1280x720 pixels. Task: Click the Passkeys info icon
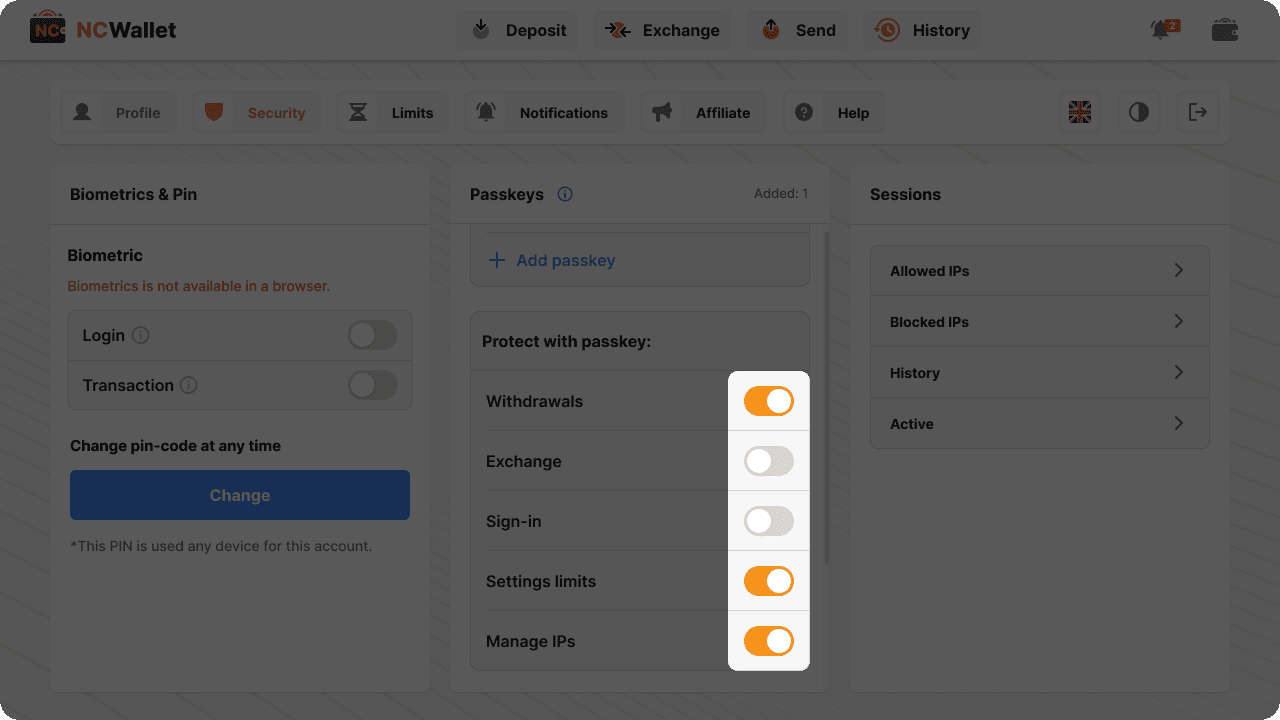point(565,194)
